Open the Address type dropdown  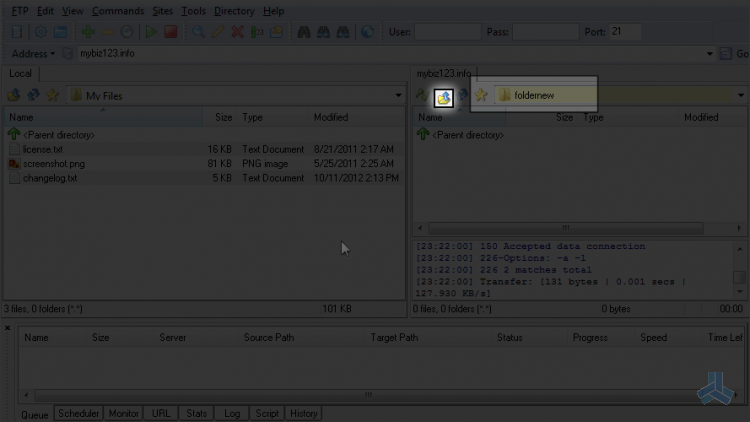(x=33, y=54)
